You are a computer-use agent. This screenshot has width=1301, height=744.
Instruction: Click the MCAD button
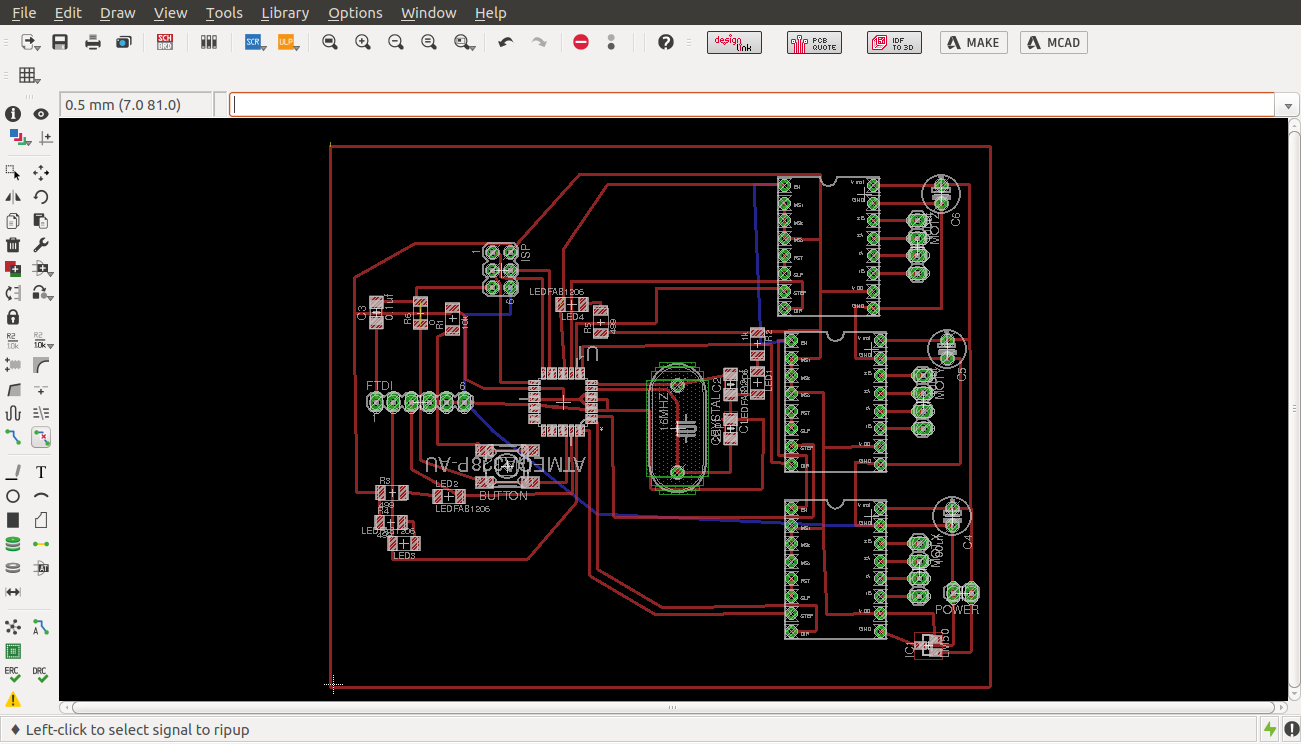tap(1053, 42)
